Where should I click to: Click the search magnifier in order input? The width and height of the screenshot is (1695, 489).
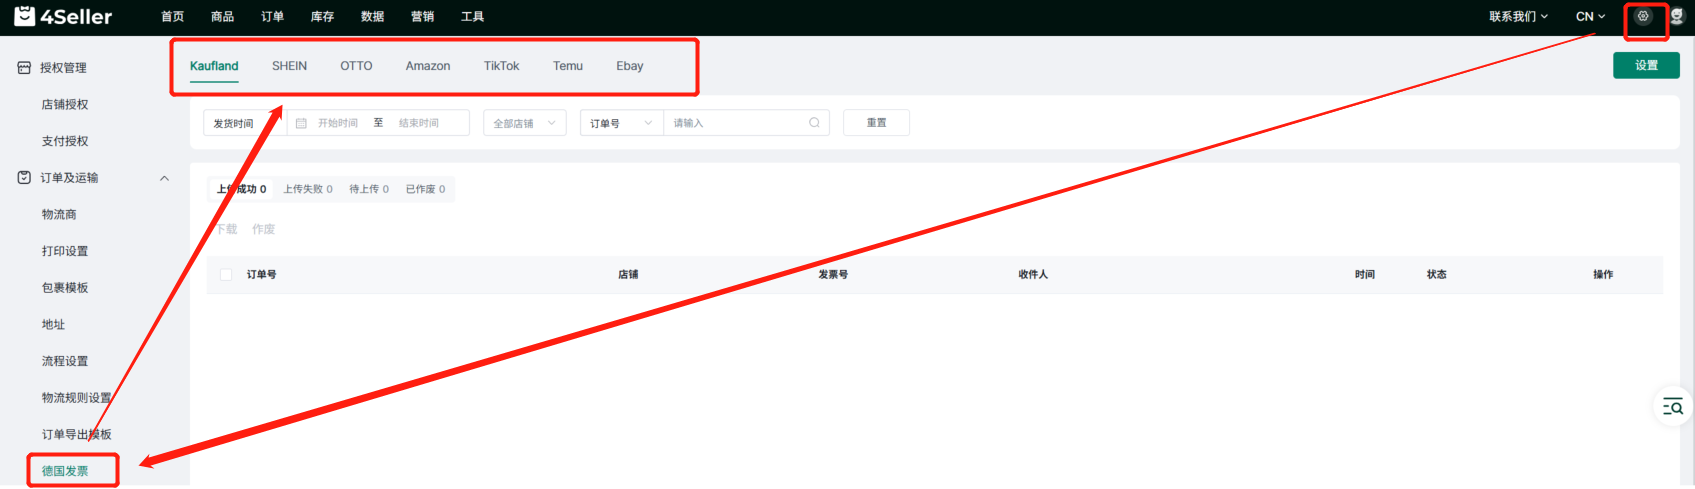tap(814, 123)
